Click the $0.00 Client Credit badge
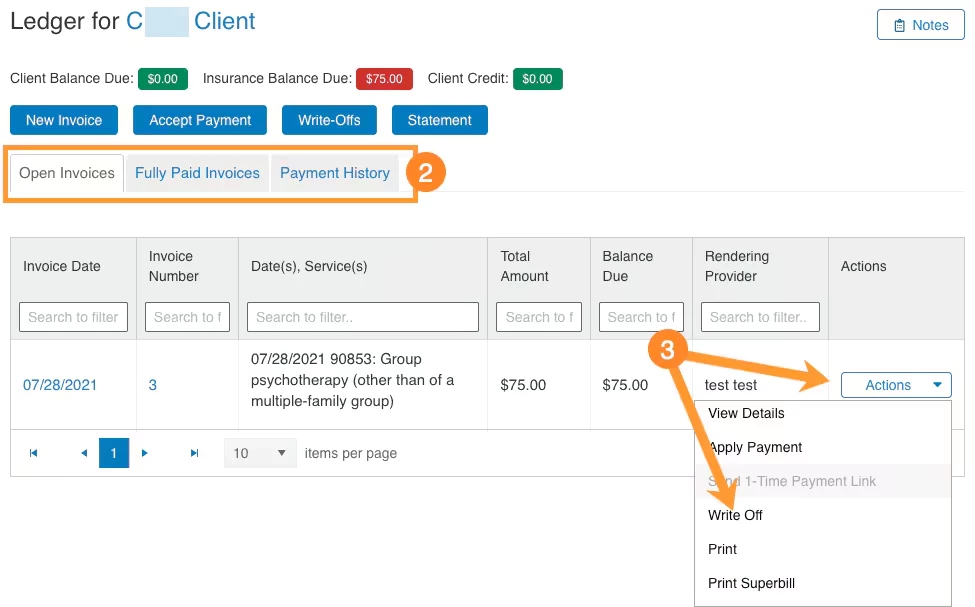Image resolution: width=975 pixels, height=607 pixels. (x=537, y=79)
